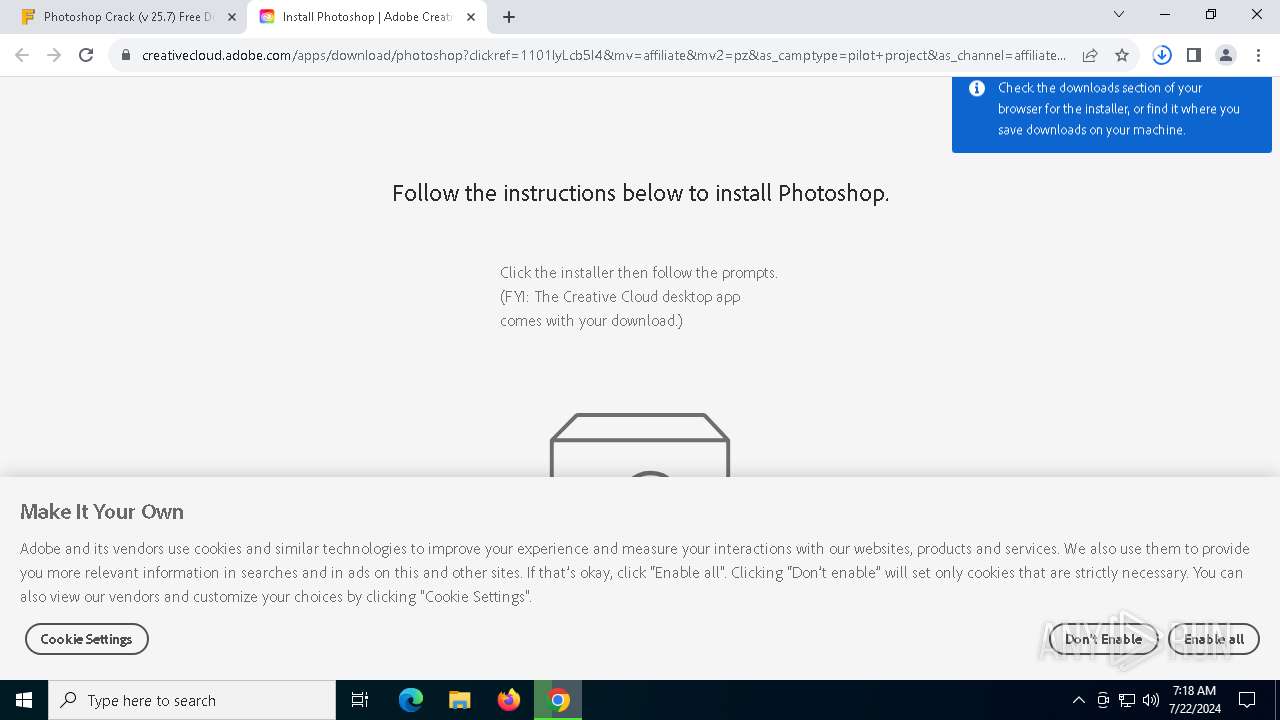Open Cookie Settings
This screenshot has height=720, width=1280.
[87, 639]
